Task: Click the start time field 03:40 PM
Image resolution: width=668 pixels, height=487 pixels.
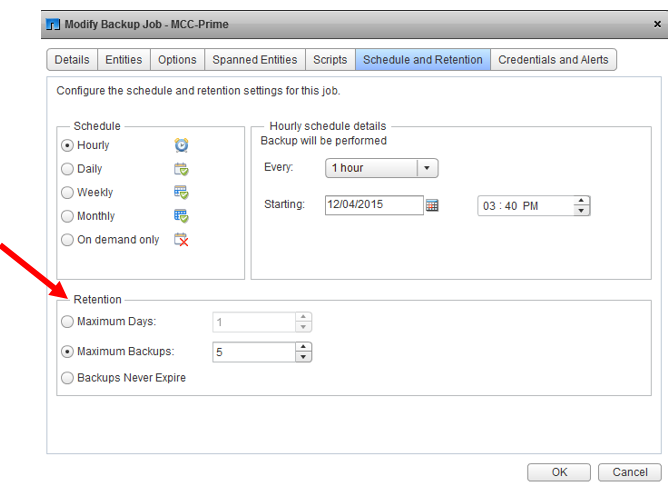Action: click(x=526, y=206)
